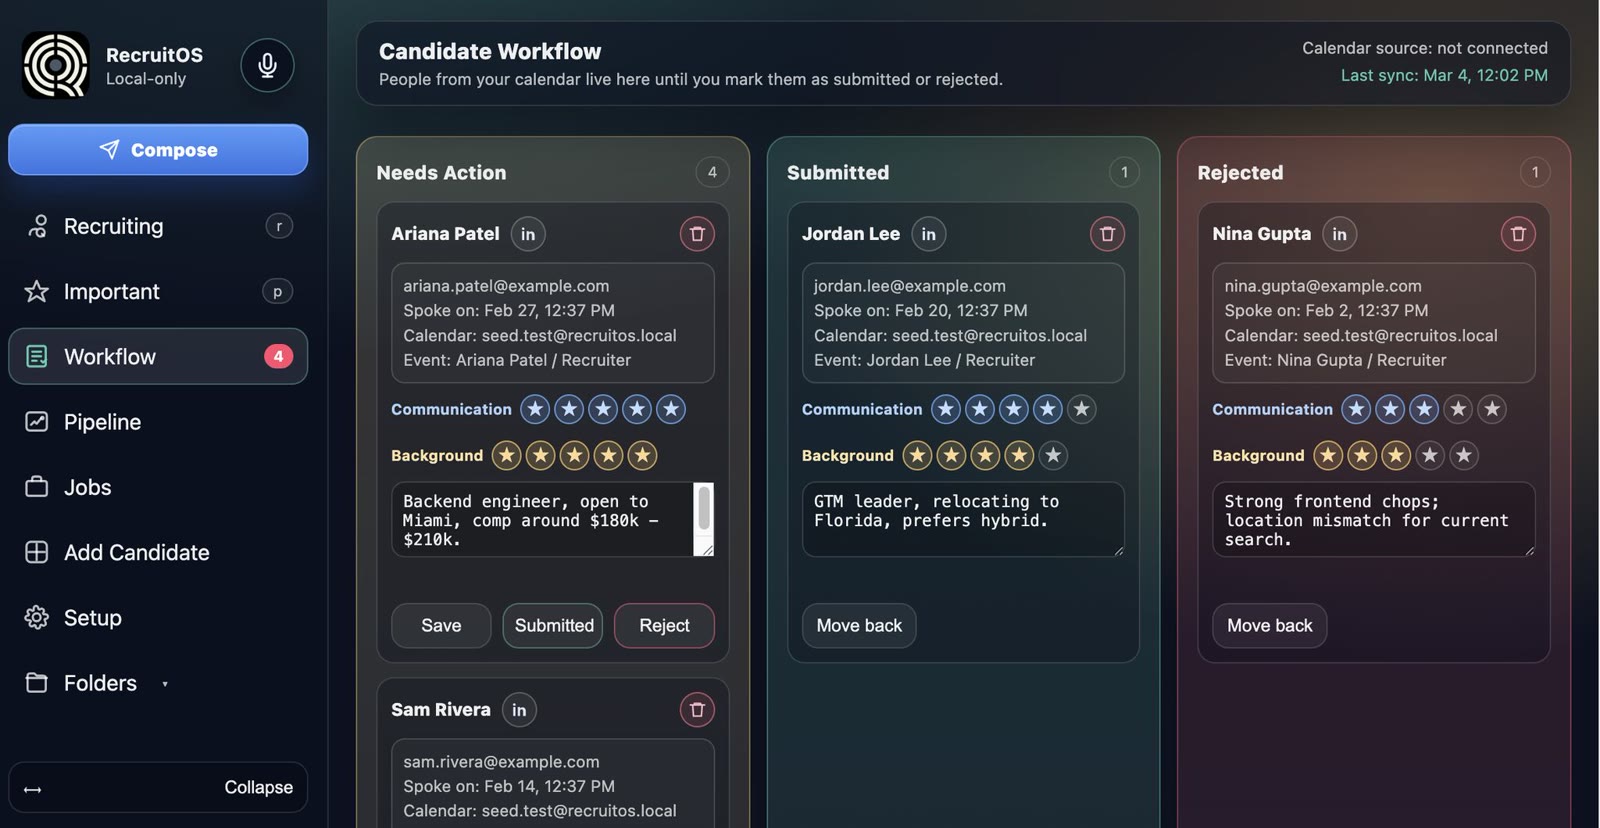Set Ariana Patel Communication to third star
1600x828 pixels.
603,409
